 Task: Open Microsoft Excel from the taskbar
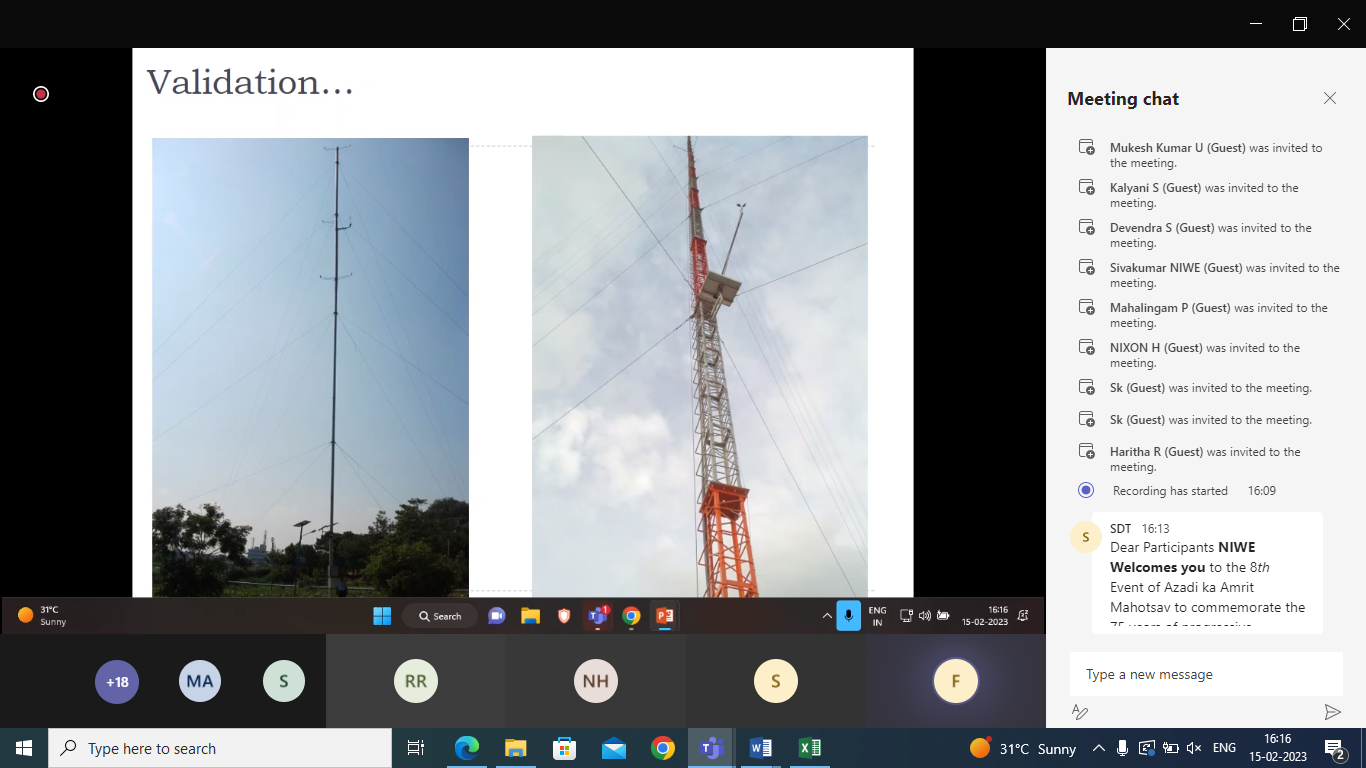coord(810,748)
